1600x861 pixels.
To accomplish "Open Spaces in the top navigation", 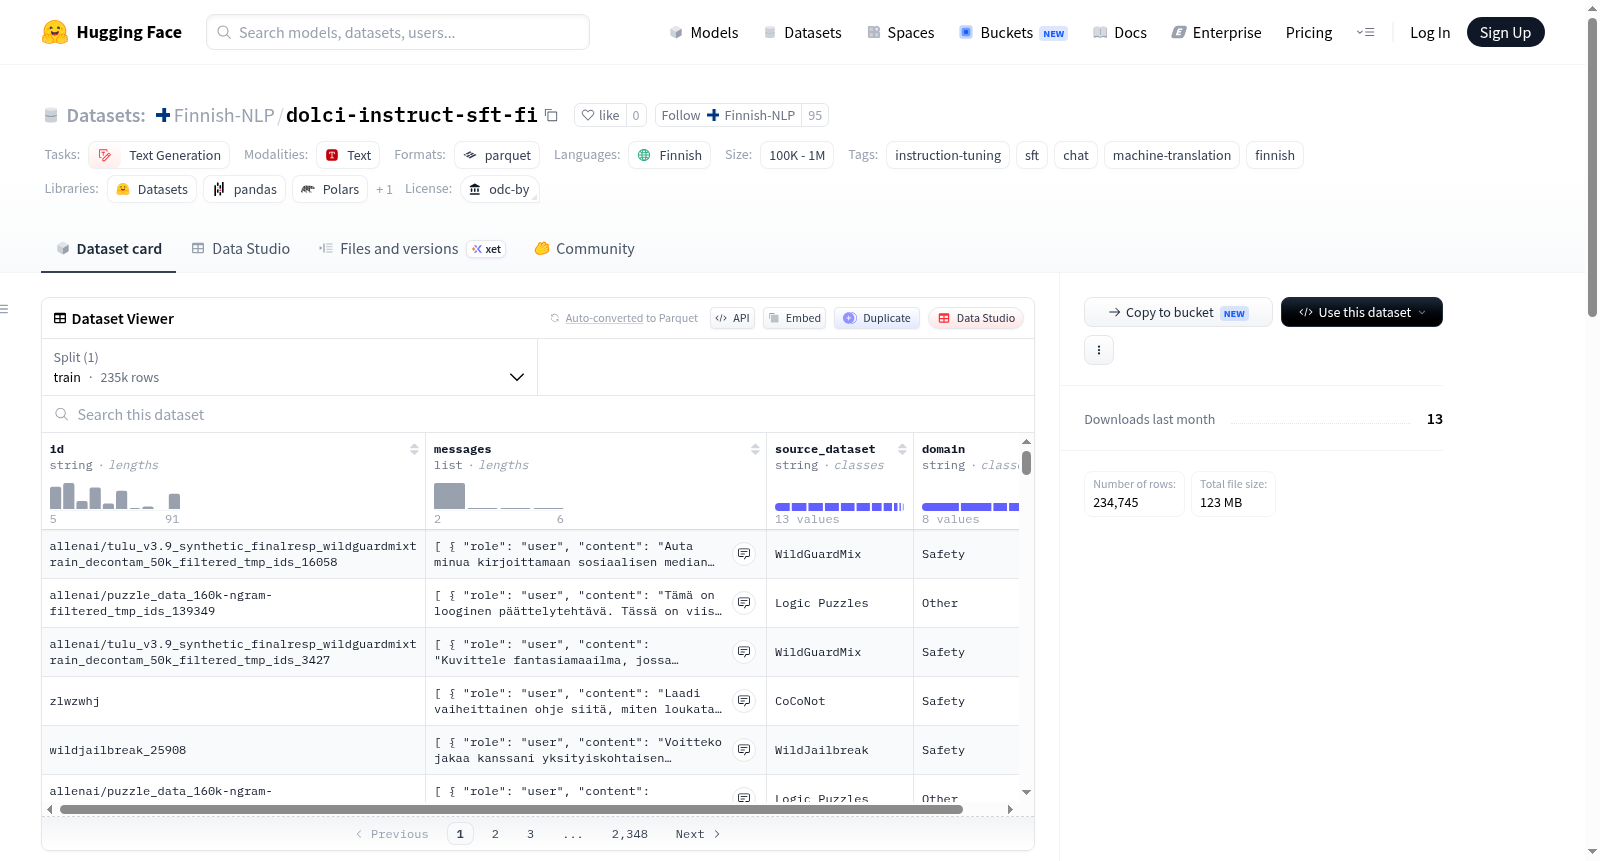I will tap(900, 32).
